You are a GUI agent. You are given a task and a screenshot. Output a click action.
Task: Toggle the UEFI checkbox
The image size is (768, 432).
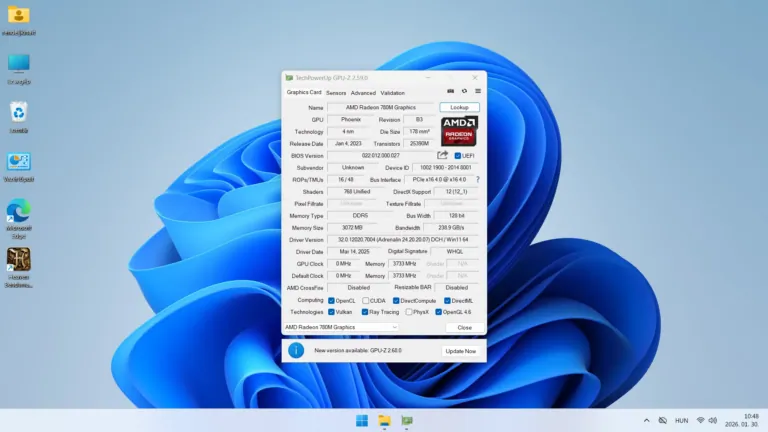[457, 156]
